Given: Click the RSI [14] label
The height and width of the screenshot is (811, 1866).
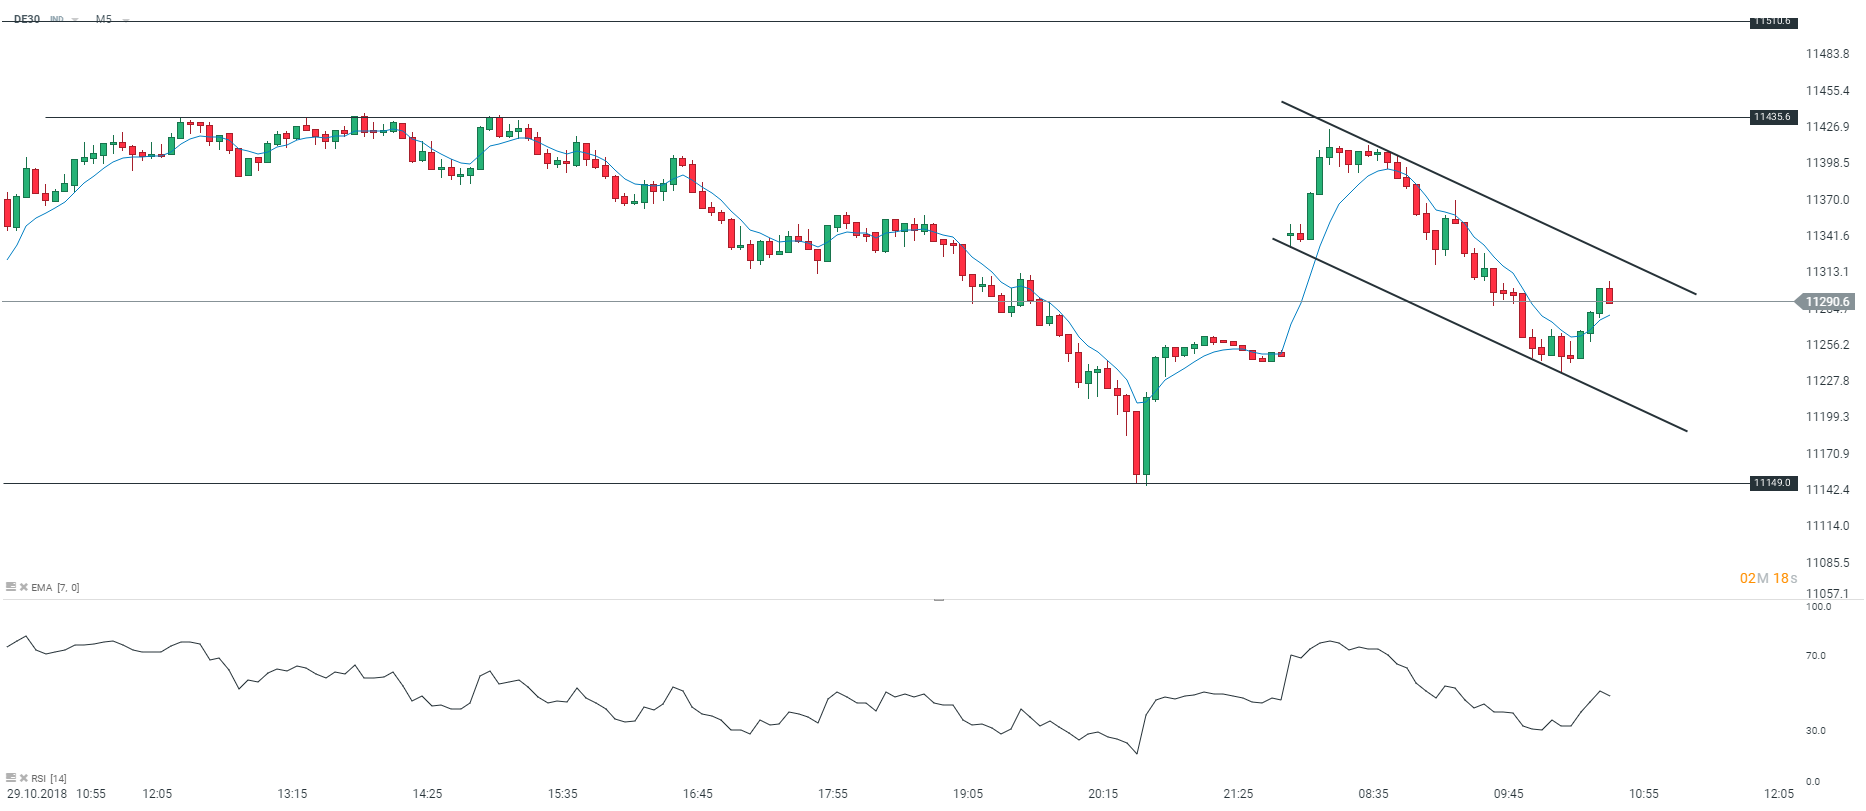Looking at the screenshot, I should [x=49, y=778].
